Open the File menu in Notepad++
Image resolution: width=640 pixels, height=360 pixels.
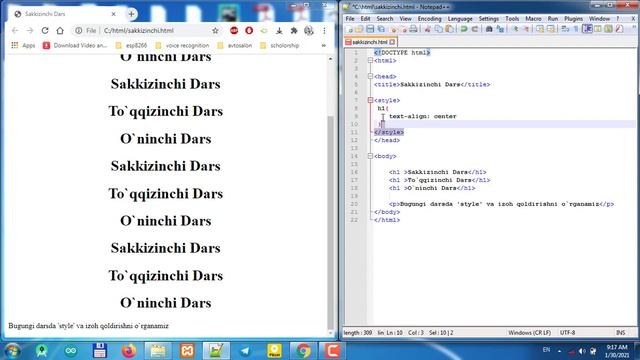350,19
